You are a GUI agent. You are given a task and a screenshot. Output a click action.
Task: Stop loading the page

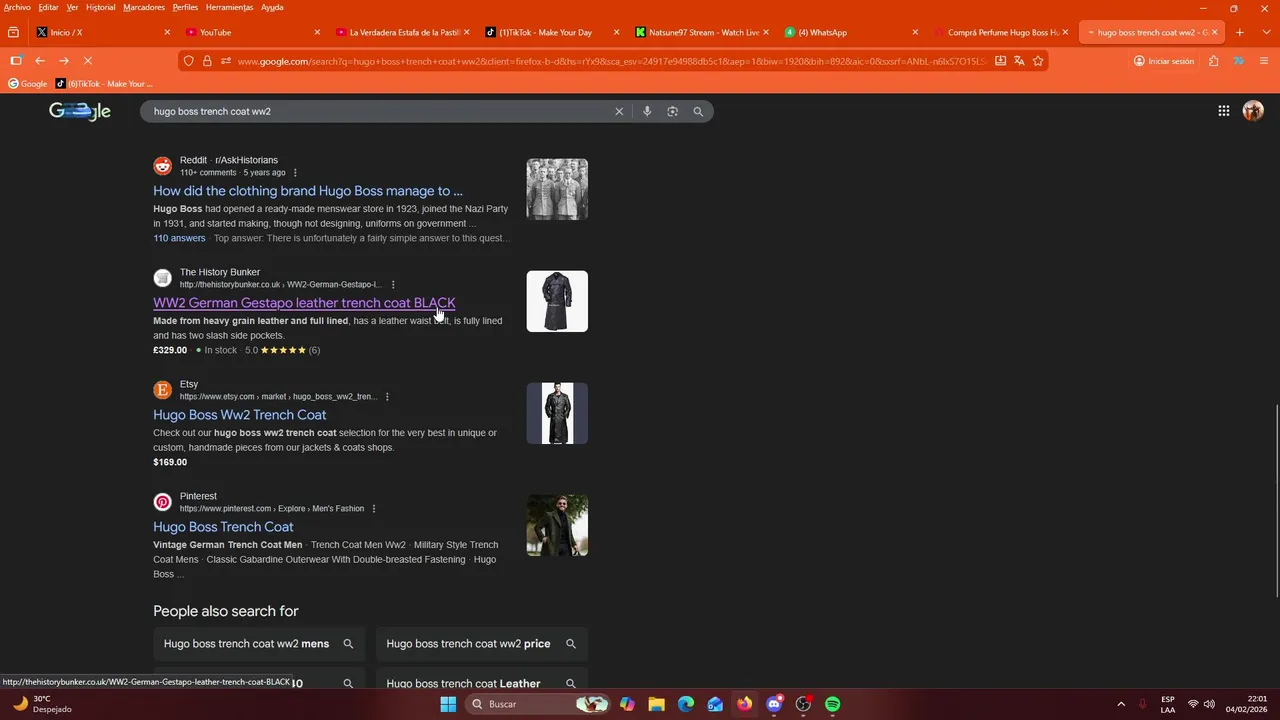click(88, 61)
